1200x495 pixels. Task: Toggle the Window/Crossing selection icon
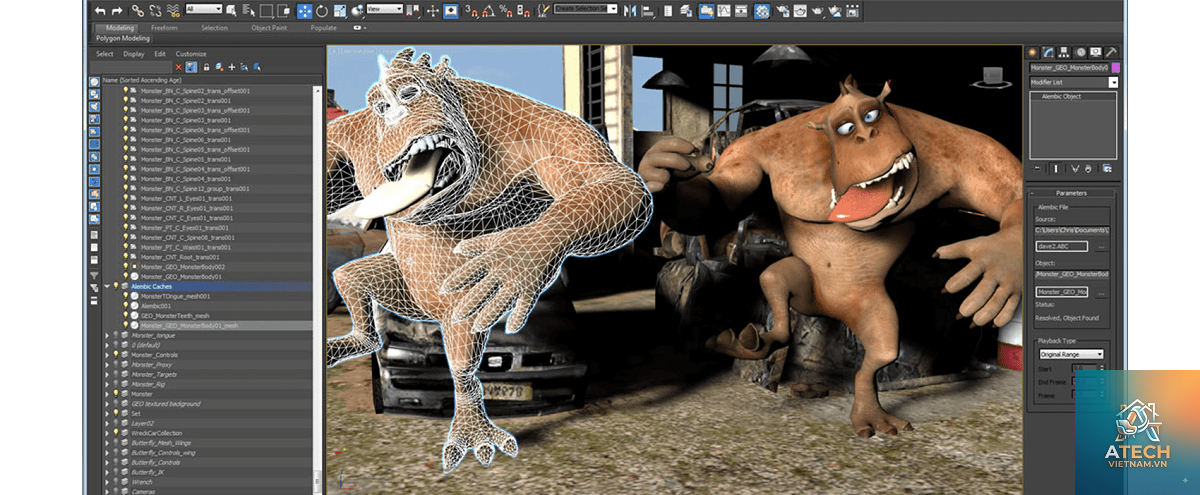pyautogui.click(x=285, y=10)
